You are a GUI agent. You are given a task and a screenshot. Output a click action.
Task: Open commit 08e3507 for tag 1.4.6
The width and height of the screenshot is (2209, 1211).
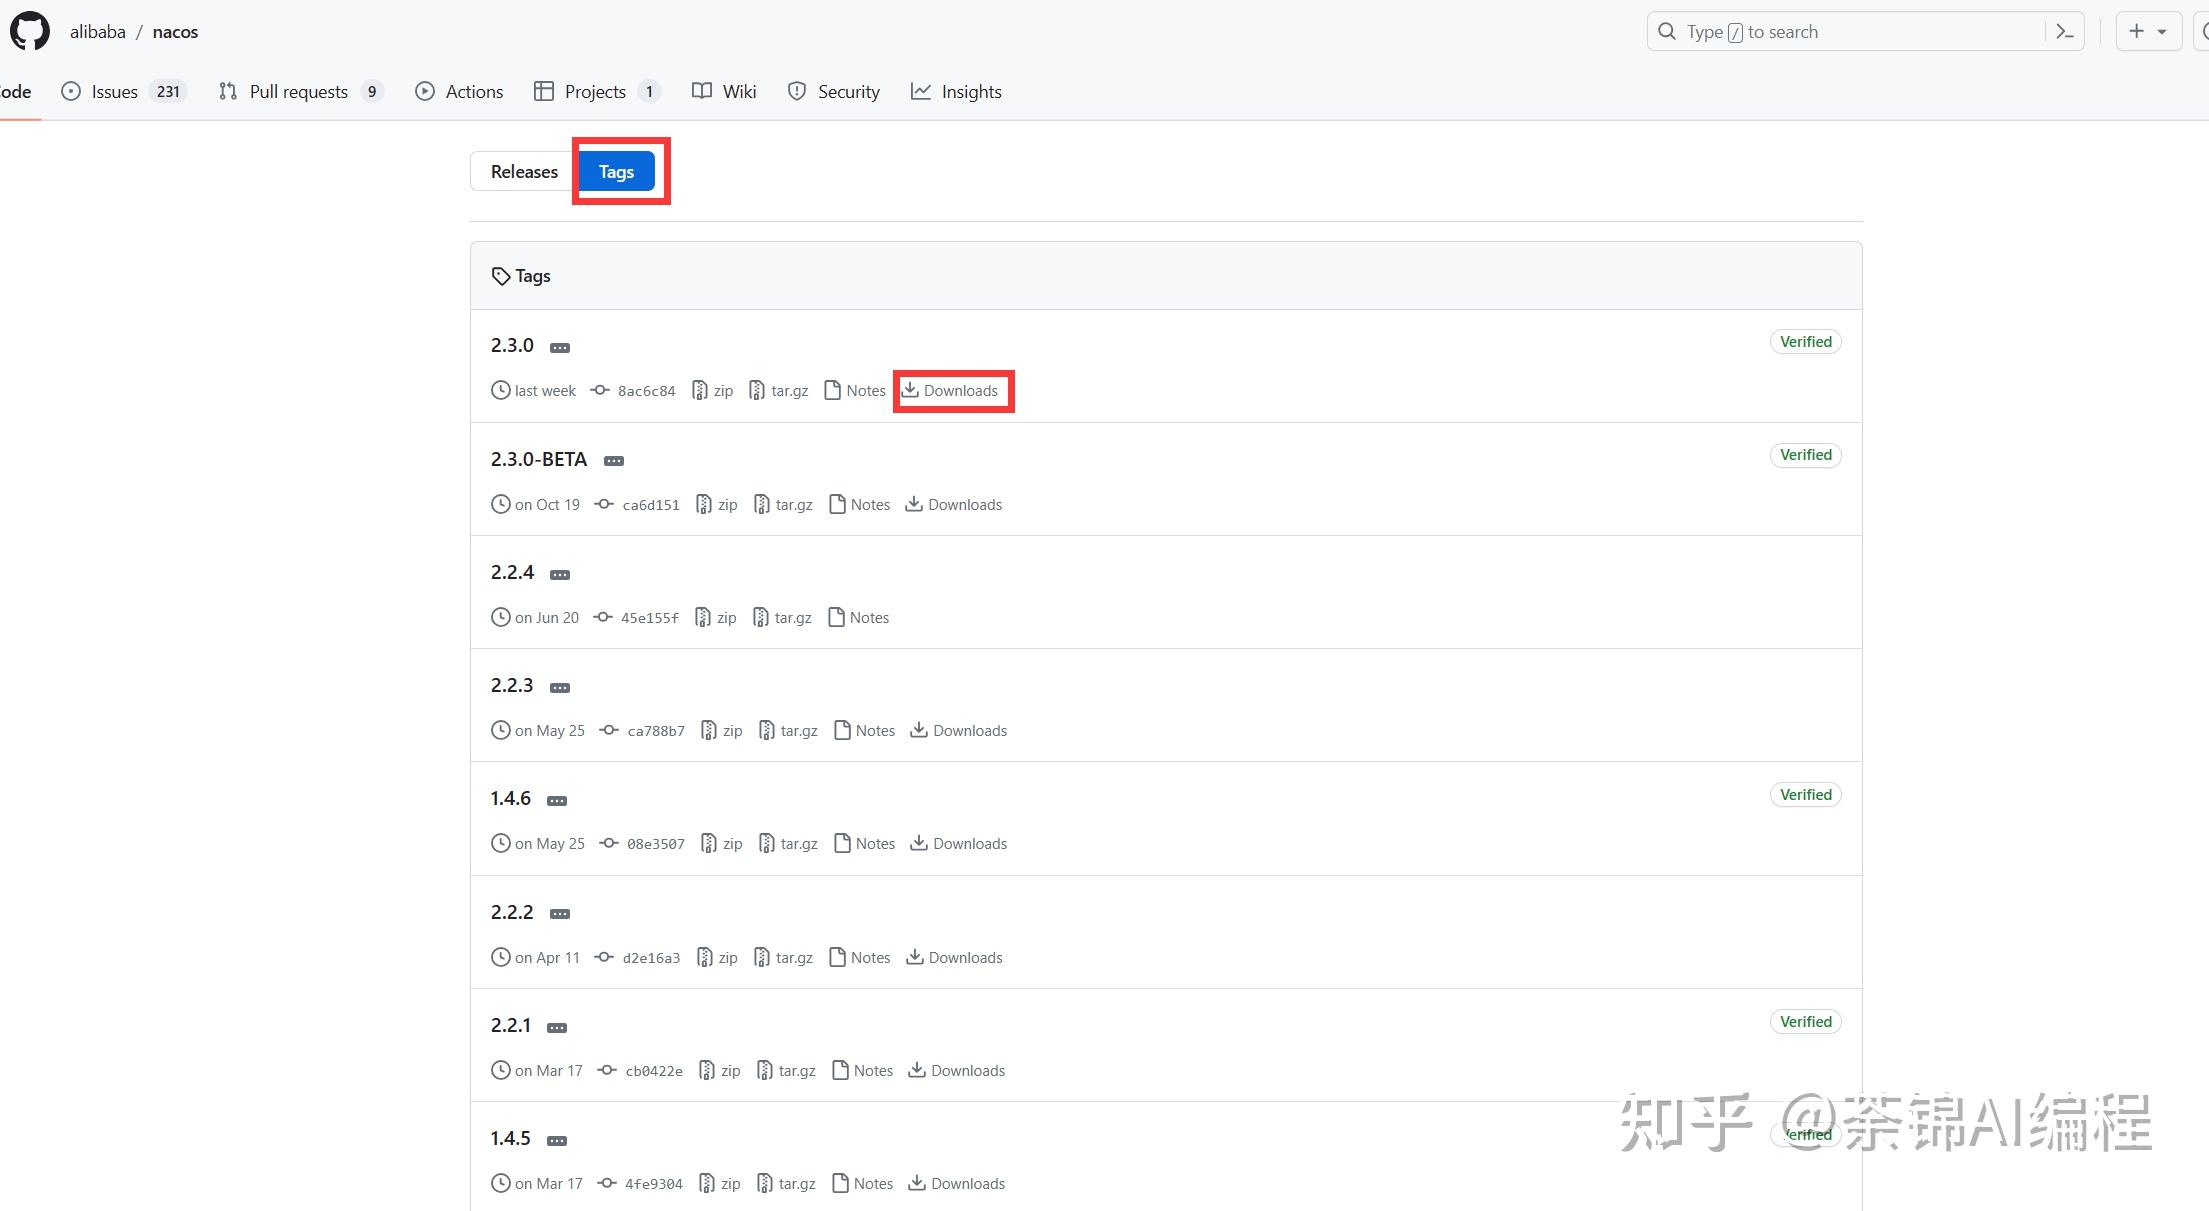(655, 844)
